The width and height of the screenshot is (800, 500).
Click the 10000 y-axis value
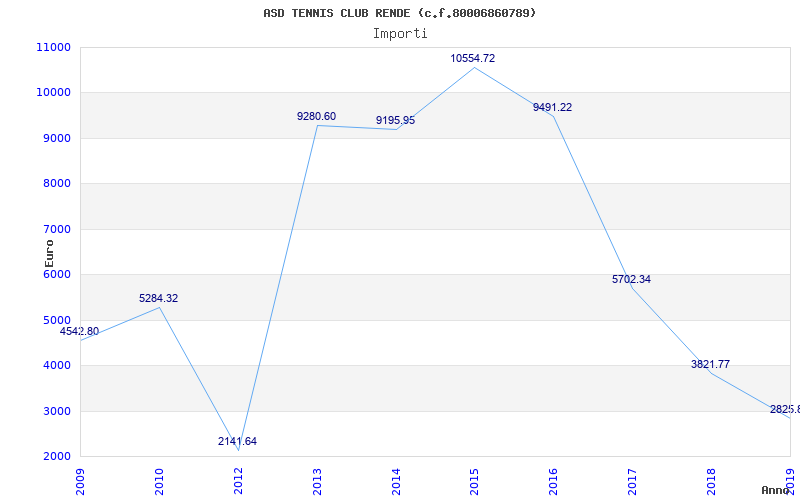(54, 93)
